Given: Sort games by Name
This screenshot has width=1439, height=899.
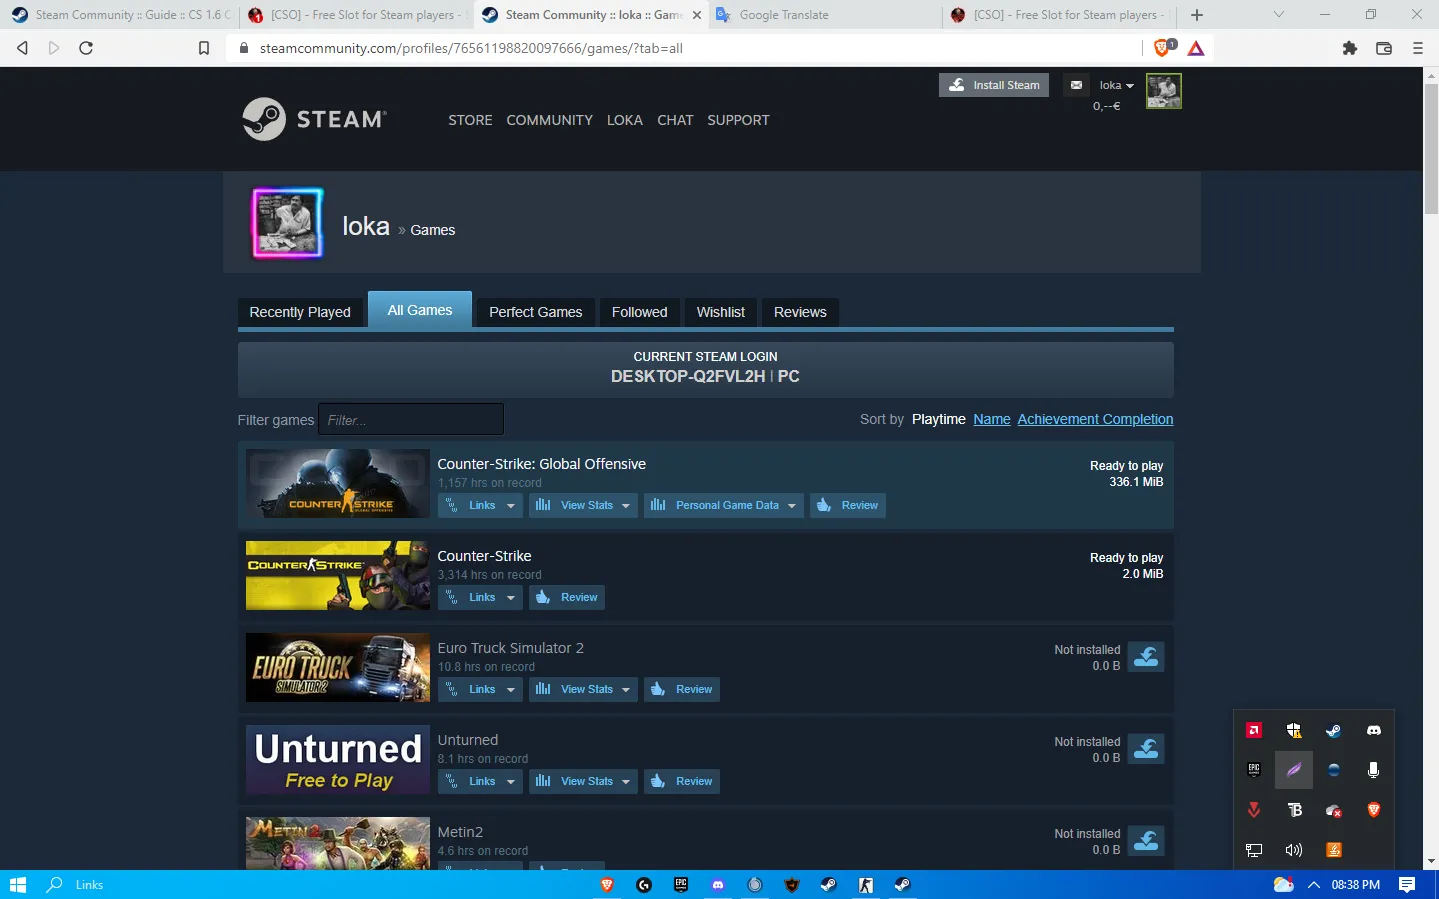Looking at the screenshot, I should tap(992, 419).
